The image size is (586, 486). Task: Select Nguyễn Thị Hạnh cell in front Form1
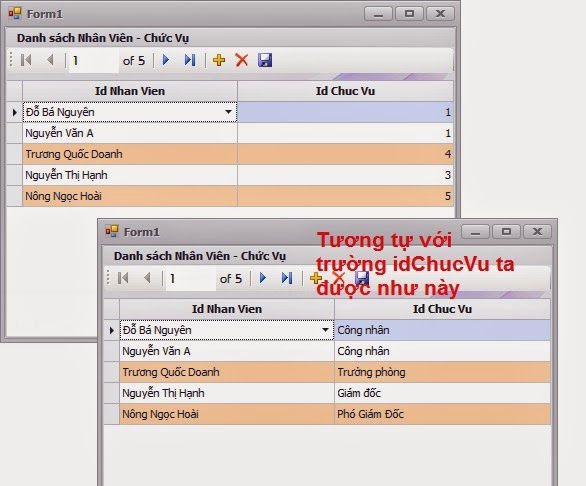tap(227, 393)
